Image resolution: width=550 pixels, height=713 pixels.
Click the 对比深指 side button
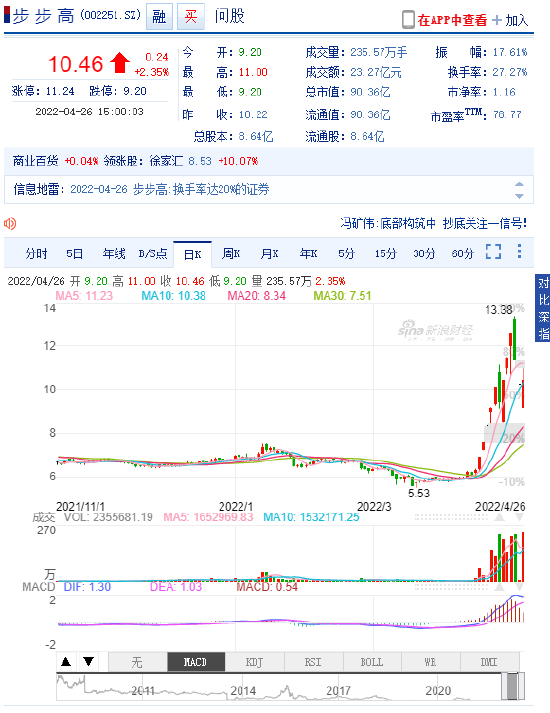[543, 308]
